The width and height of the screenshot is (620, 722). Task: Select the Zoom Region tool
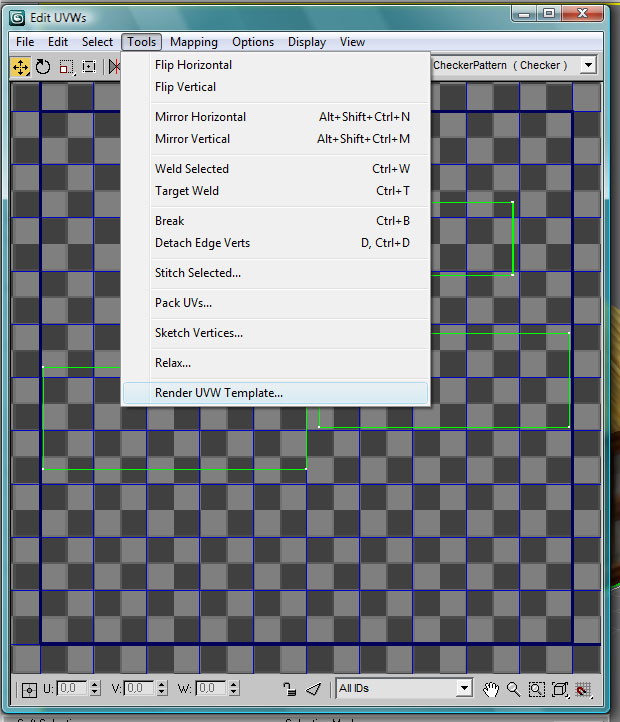coord(536,689)
